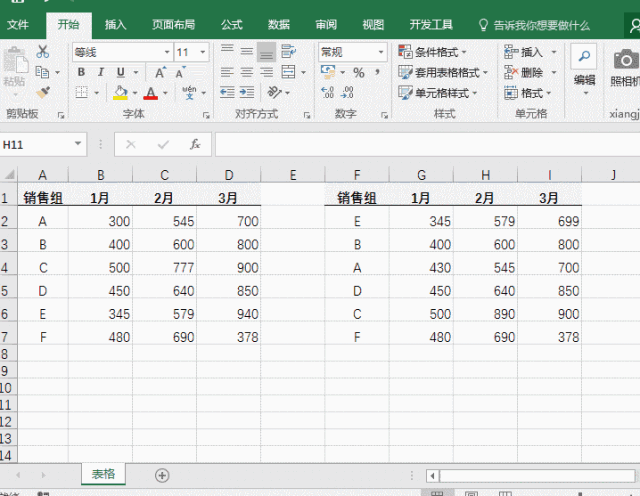640x496 pixels.
Task: Click Decrease Indent icon
Action: [227, 93]
